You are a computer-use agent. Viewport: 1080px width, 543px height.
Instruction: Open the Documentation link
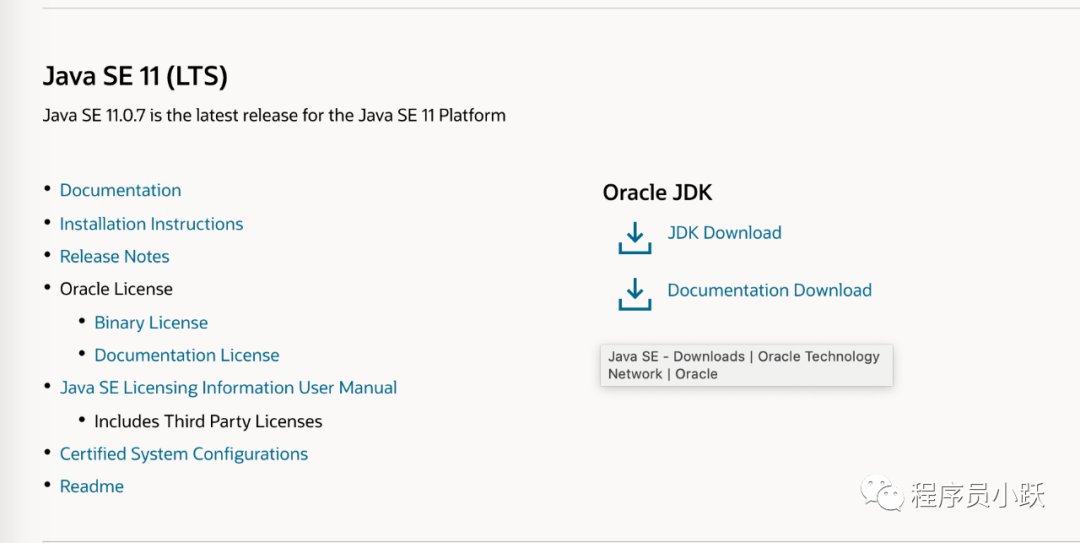tap(120, 190)
